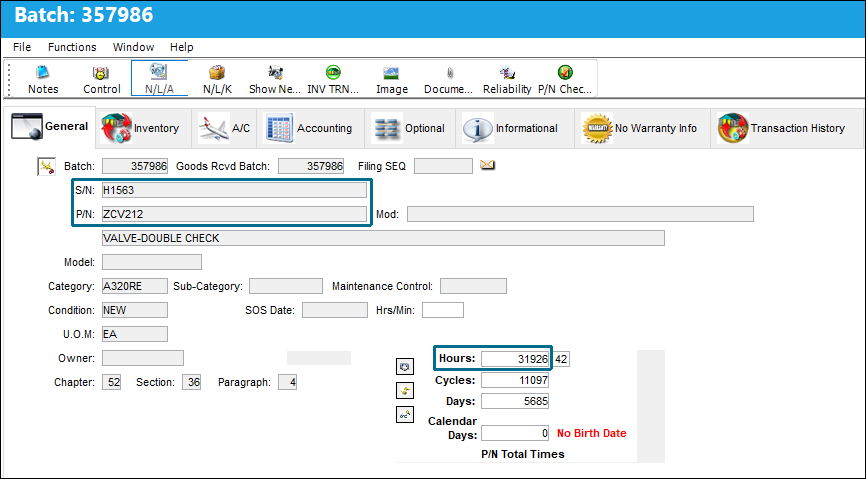Image resolution: width=866 pixels, height=479 pixels.
Task: Click the U.O.M field showing EA
Action: pyautogui.click(x=135, y=334)
